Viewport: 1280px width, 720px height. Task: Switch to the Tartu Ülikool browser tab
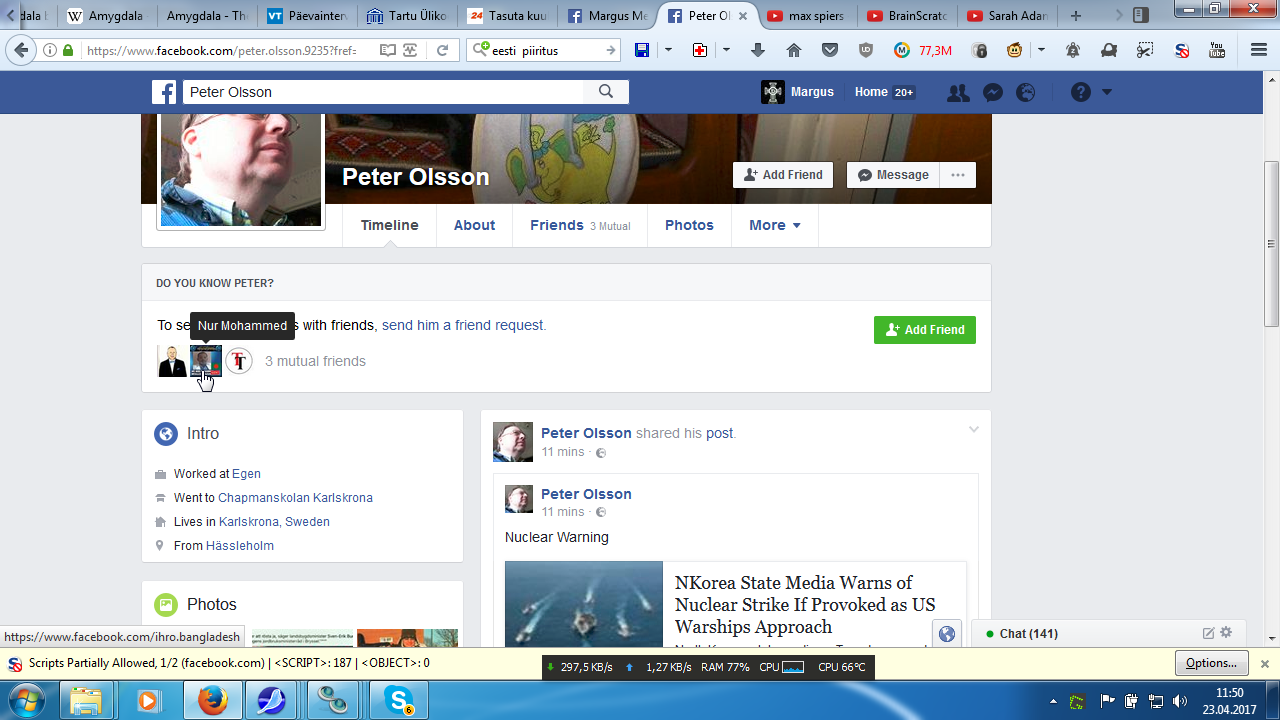pyautogui.click(x=407, y=16)
